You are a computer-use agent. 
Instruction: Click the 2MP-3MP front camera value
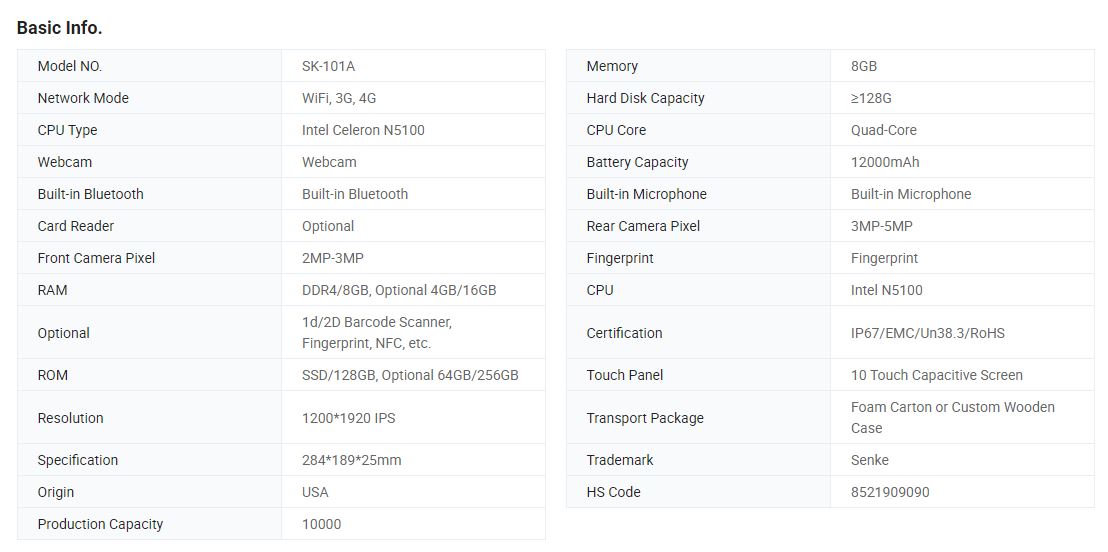(x=333, y=258)
